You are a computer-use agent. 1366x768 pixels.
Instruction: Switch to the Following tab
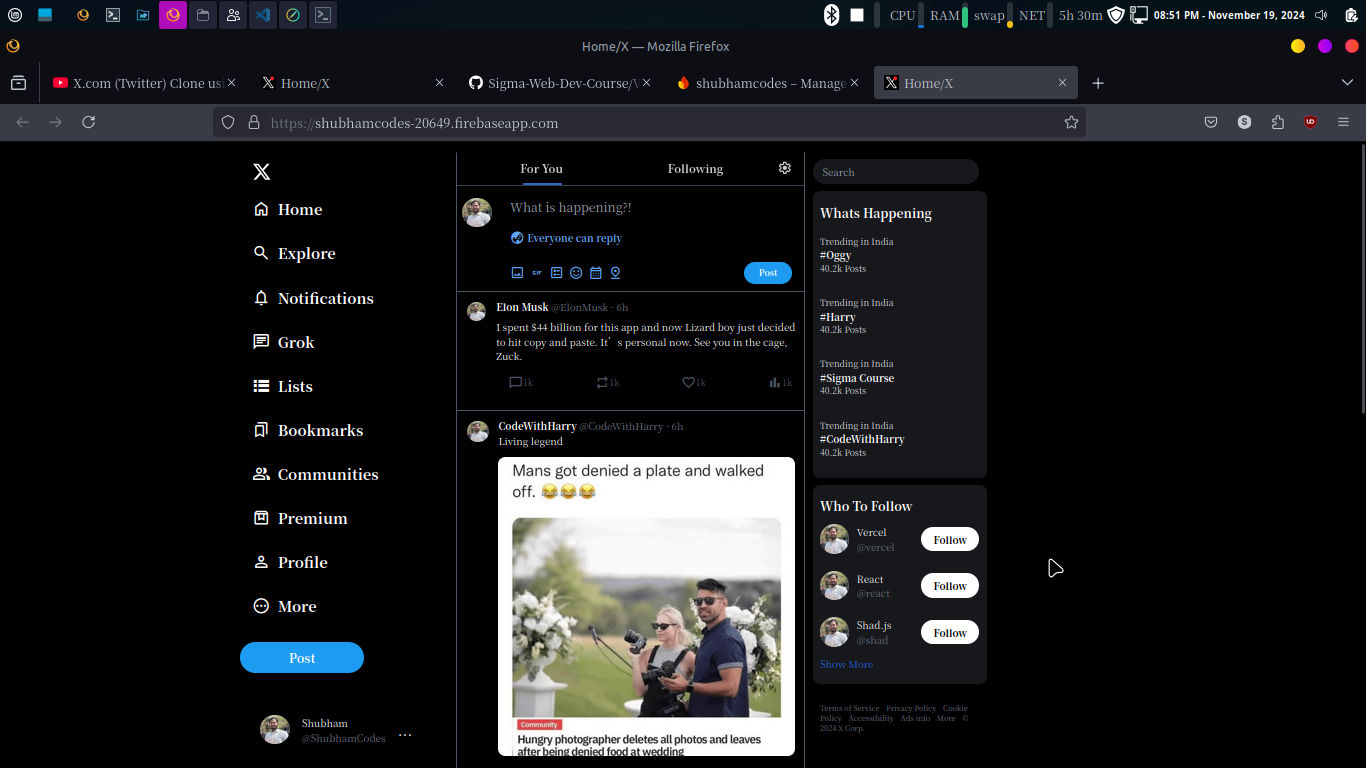tap(695, 169)
